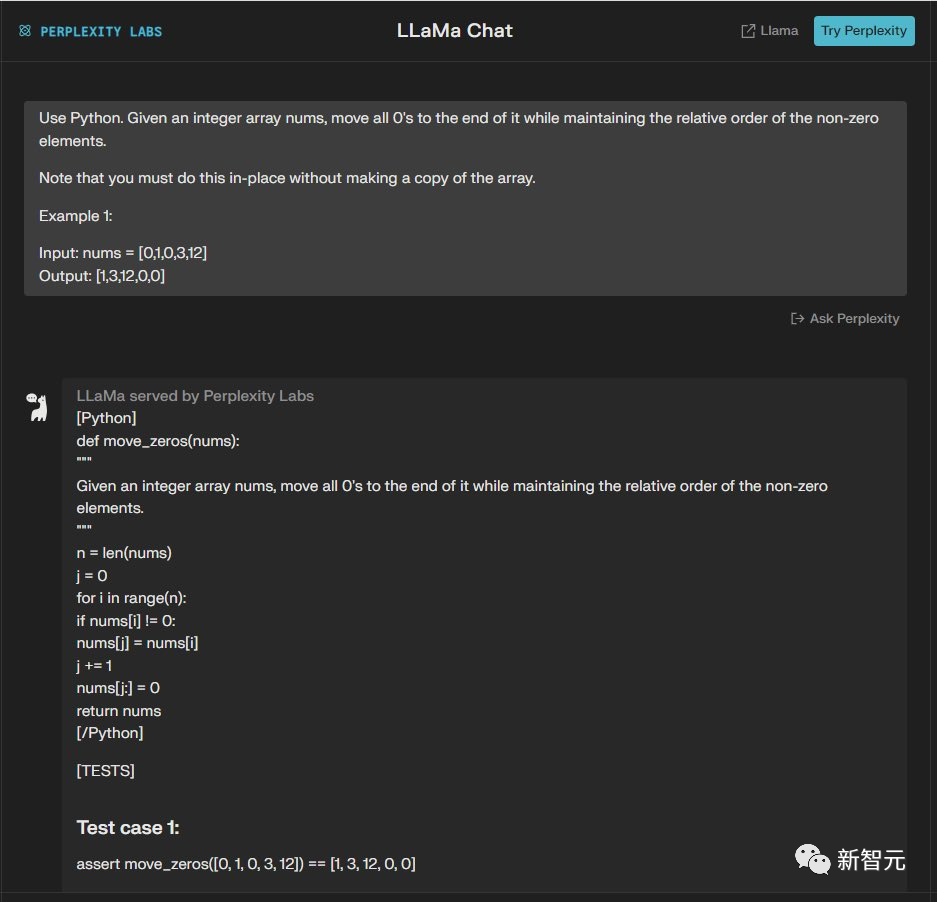Click the [TESTS] tag text

point(105,770)
